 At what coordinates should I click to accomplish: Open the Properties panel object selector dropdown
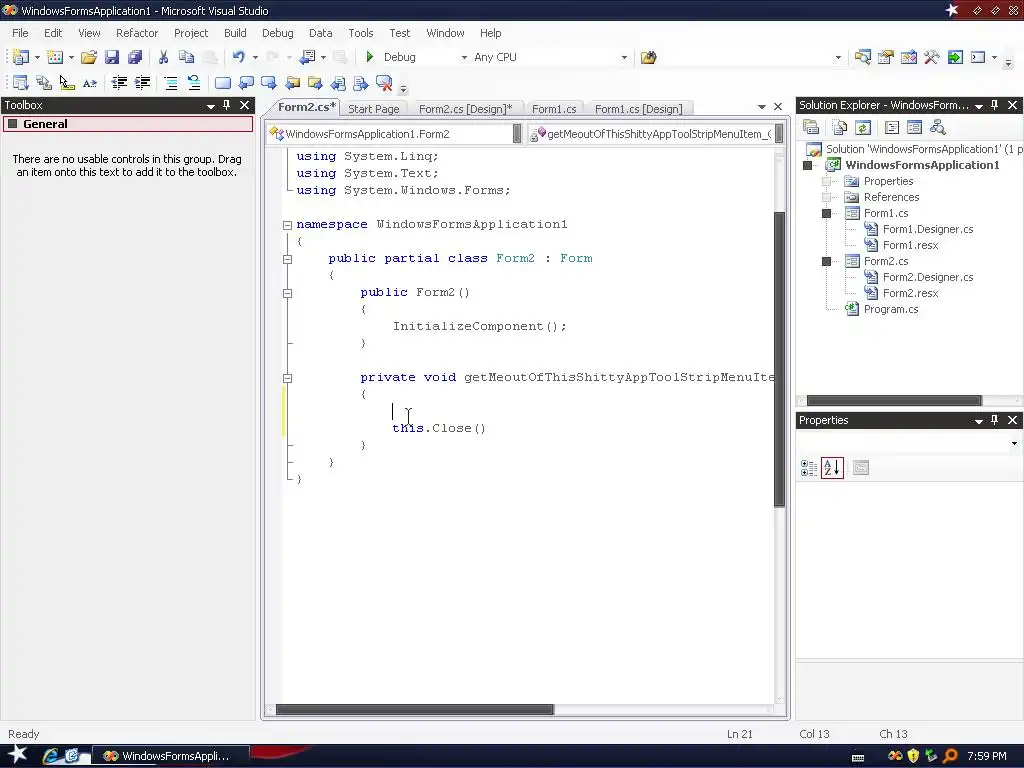(x=1014, y=443)
